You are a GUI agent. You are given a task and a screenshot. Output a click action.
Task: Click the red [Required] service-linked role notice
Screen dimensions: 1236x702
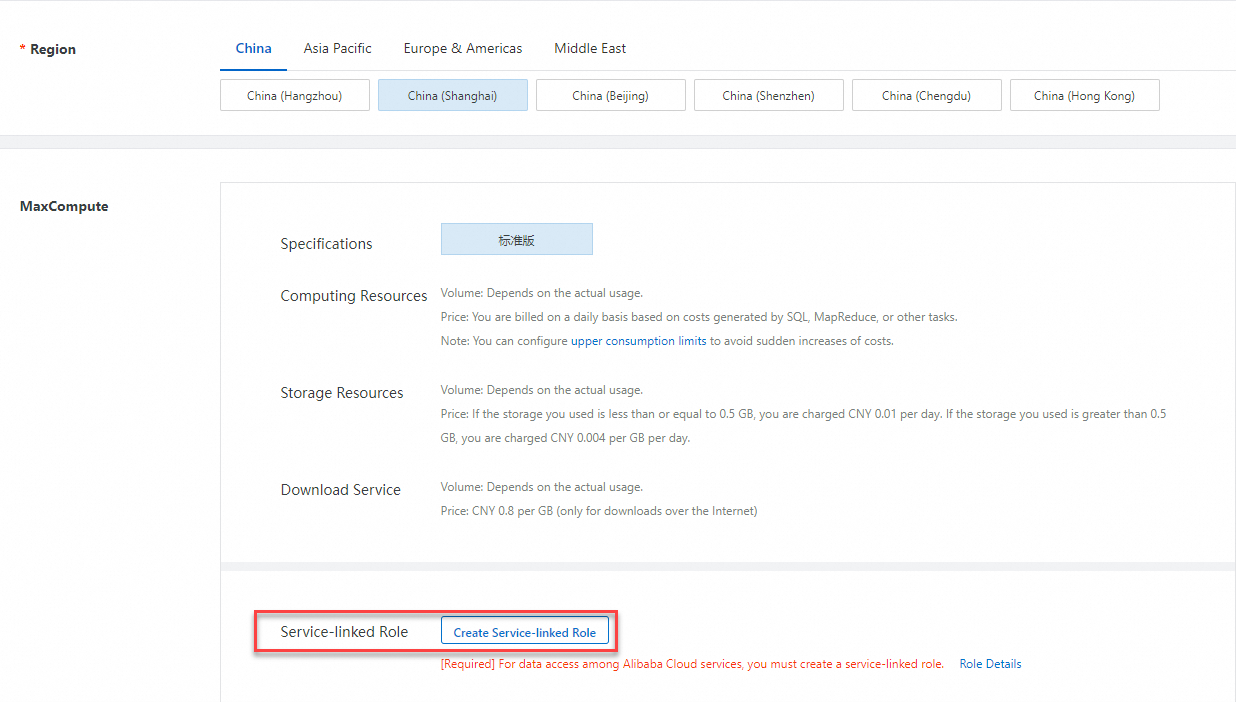692,664
